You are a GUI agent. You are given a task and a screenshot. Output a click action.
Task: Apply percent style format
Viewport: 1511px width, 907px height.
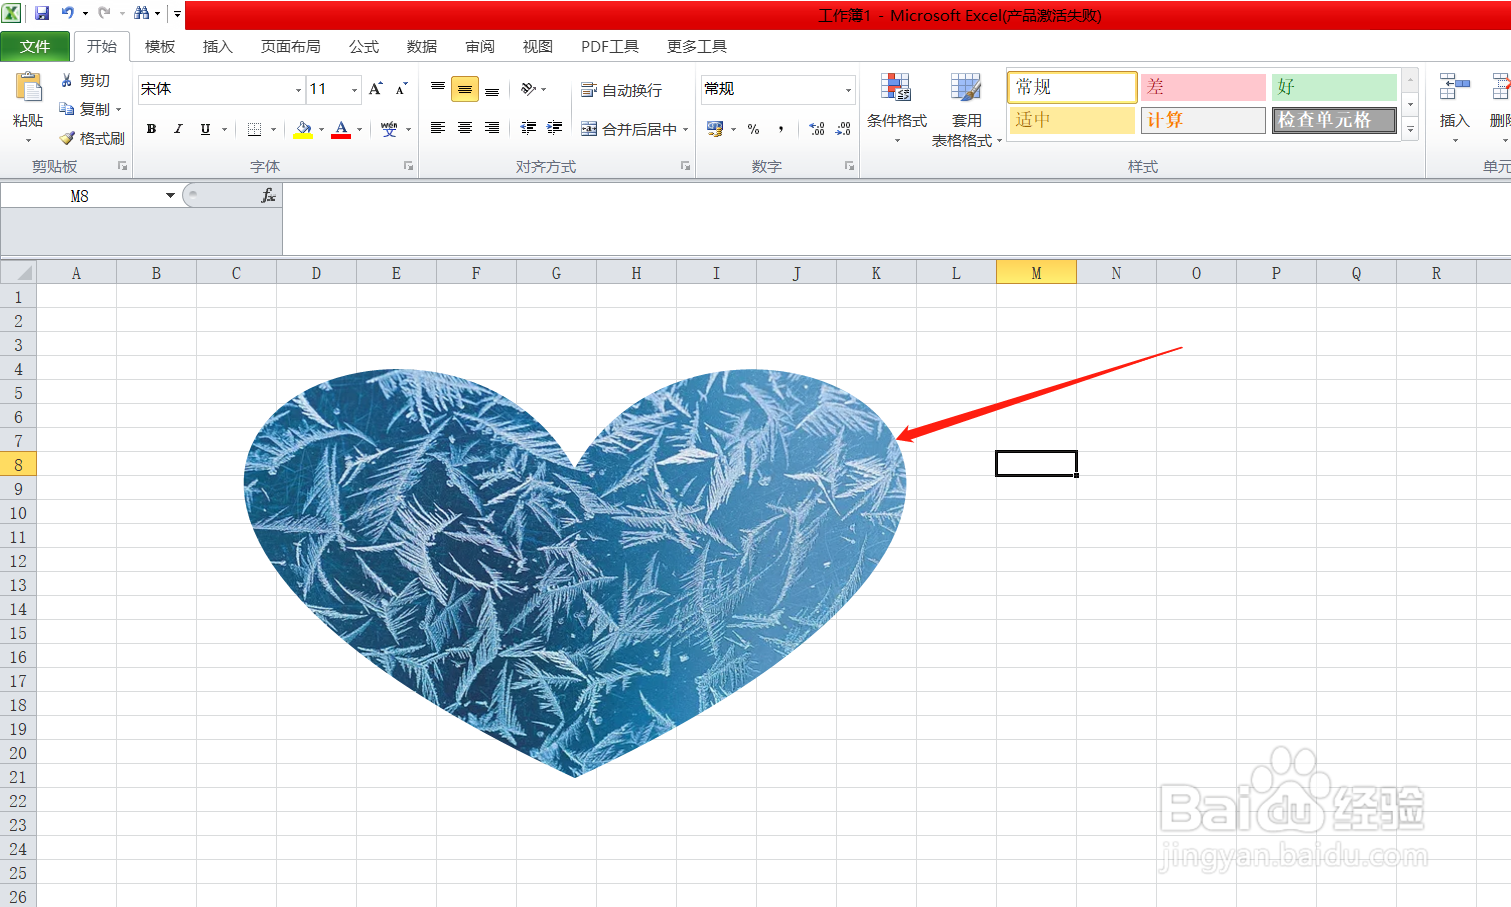(x=754, y=129)
